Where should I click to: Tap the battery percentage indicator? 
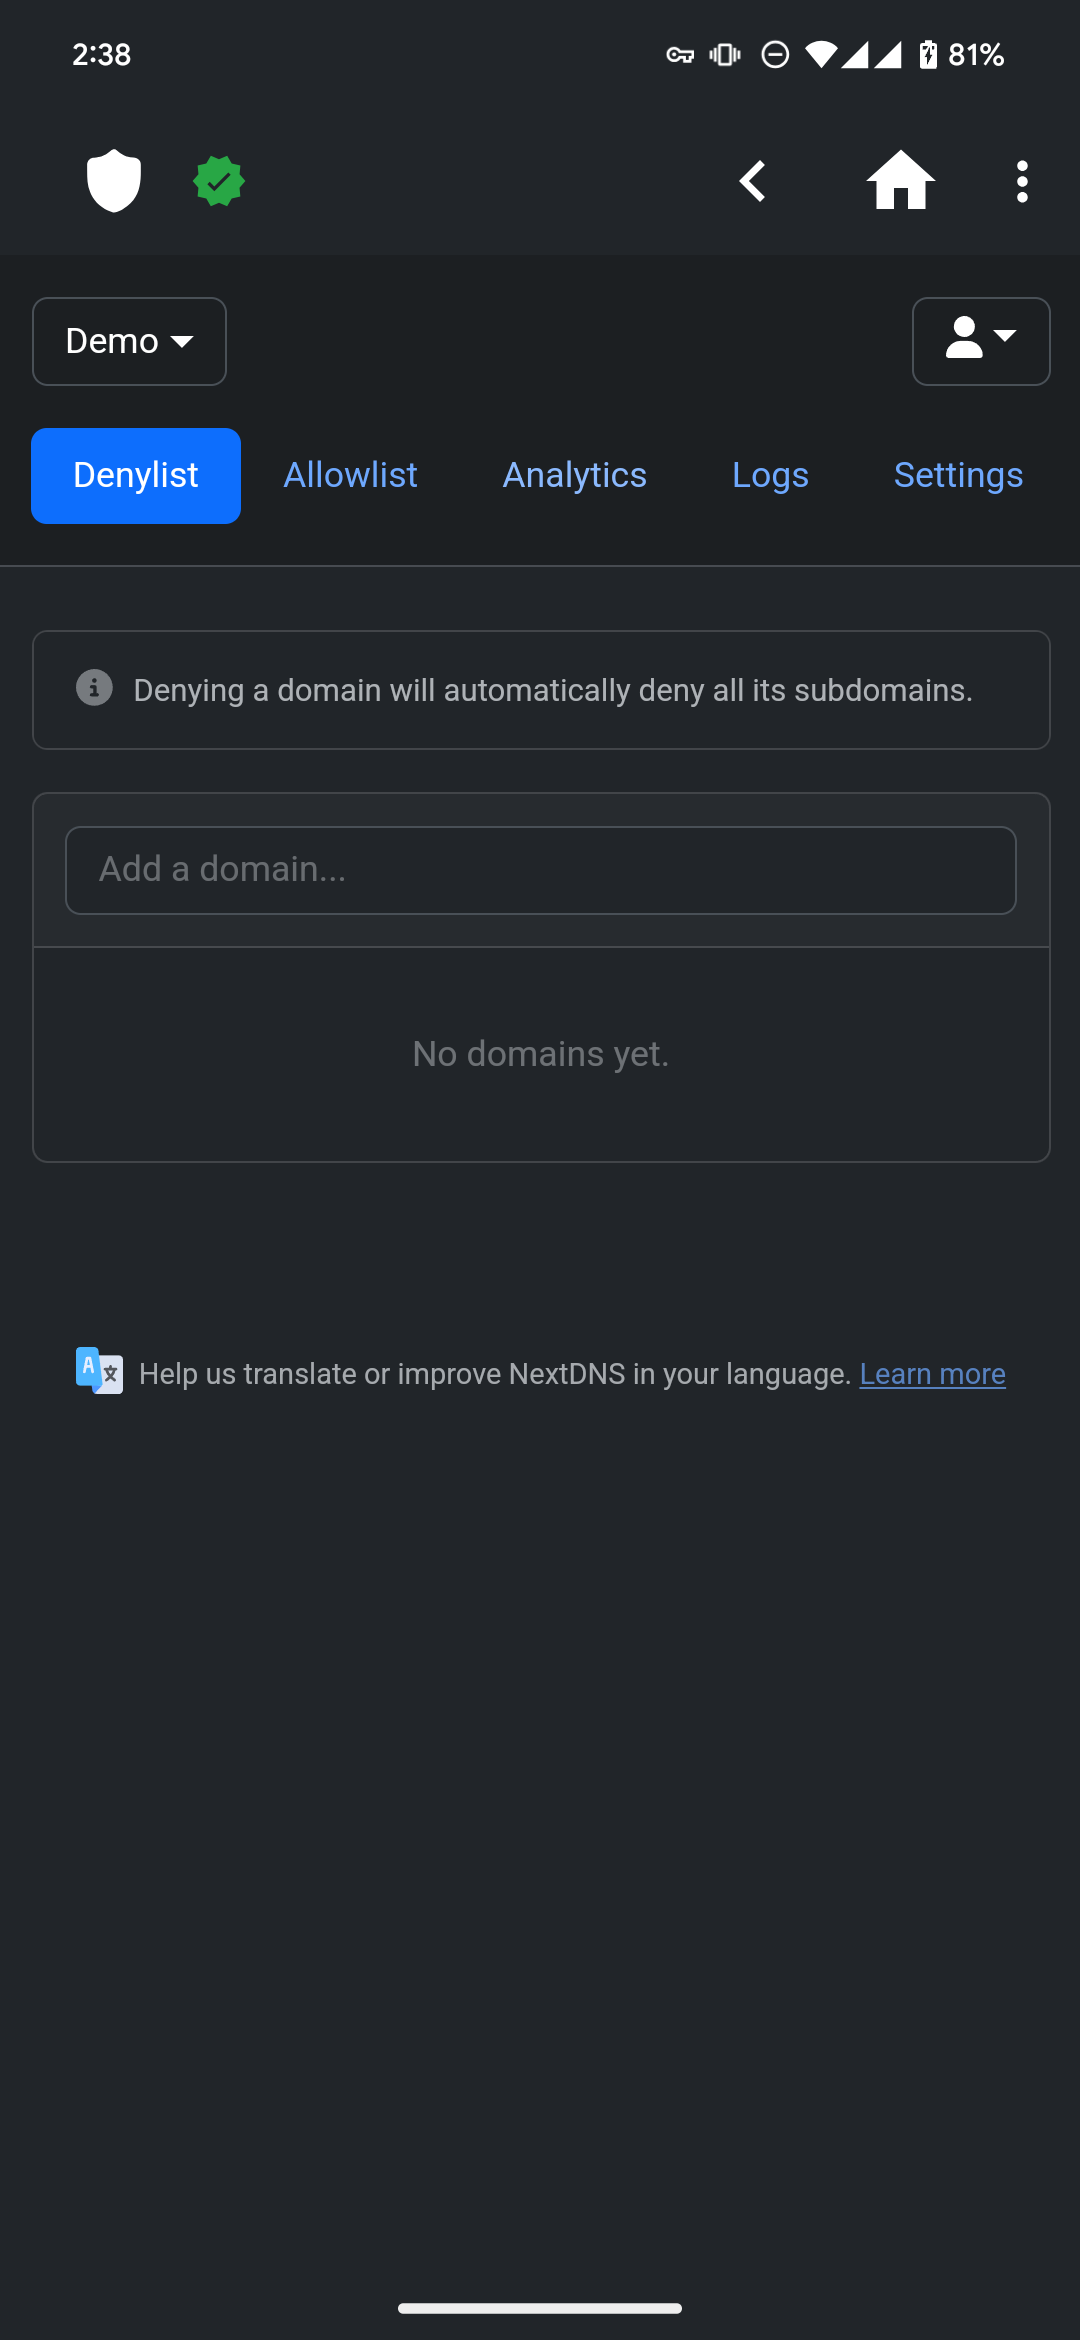click(x=975, y=55)
